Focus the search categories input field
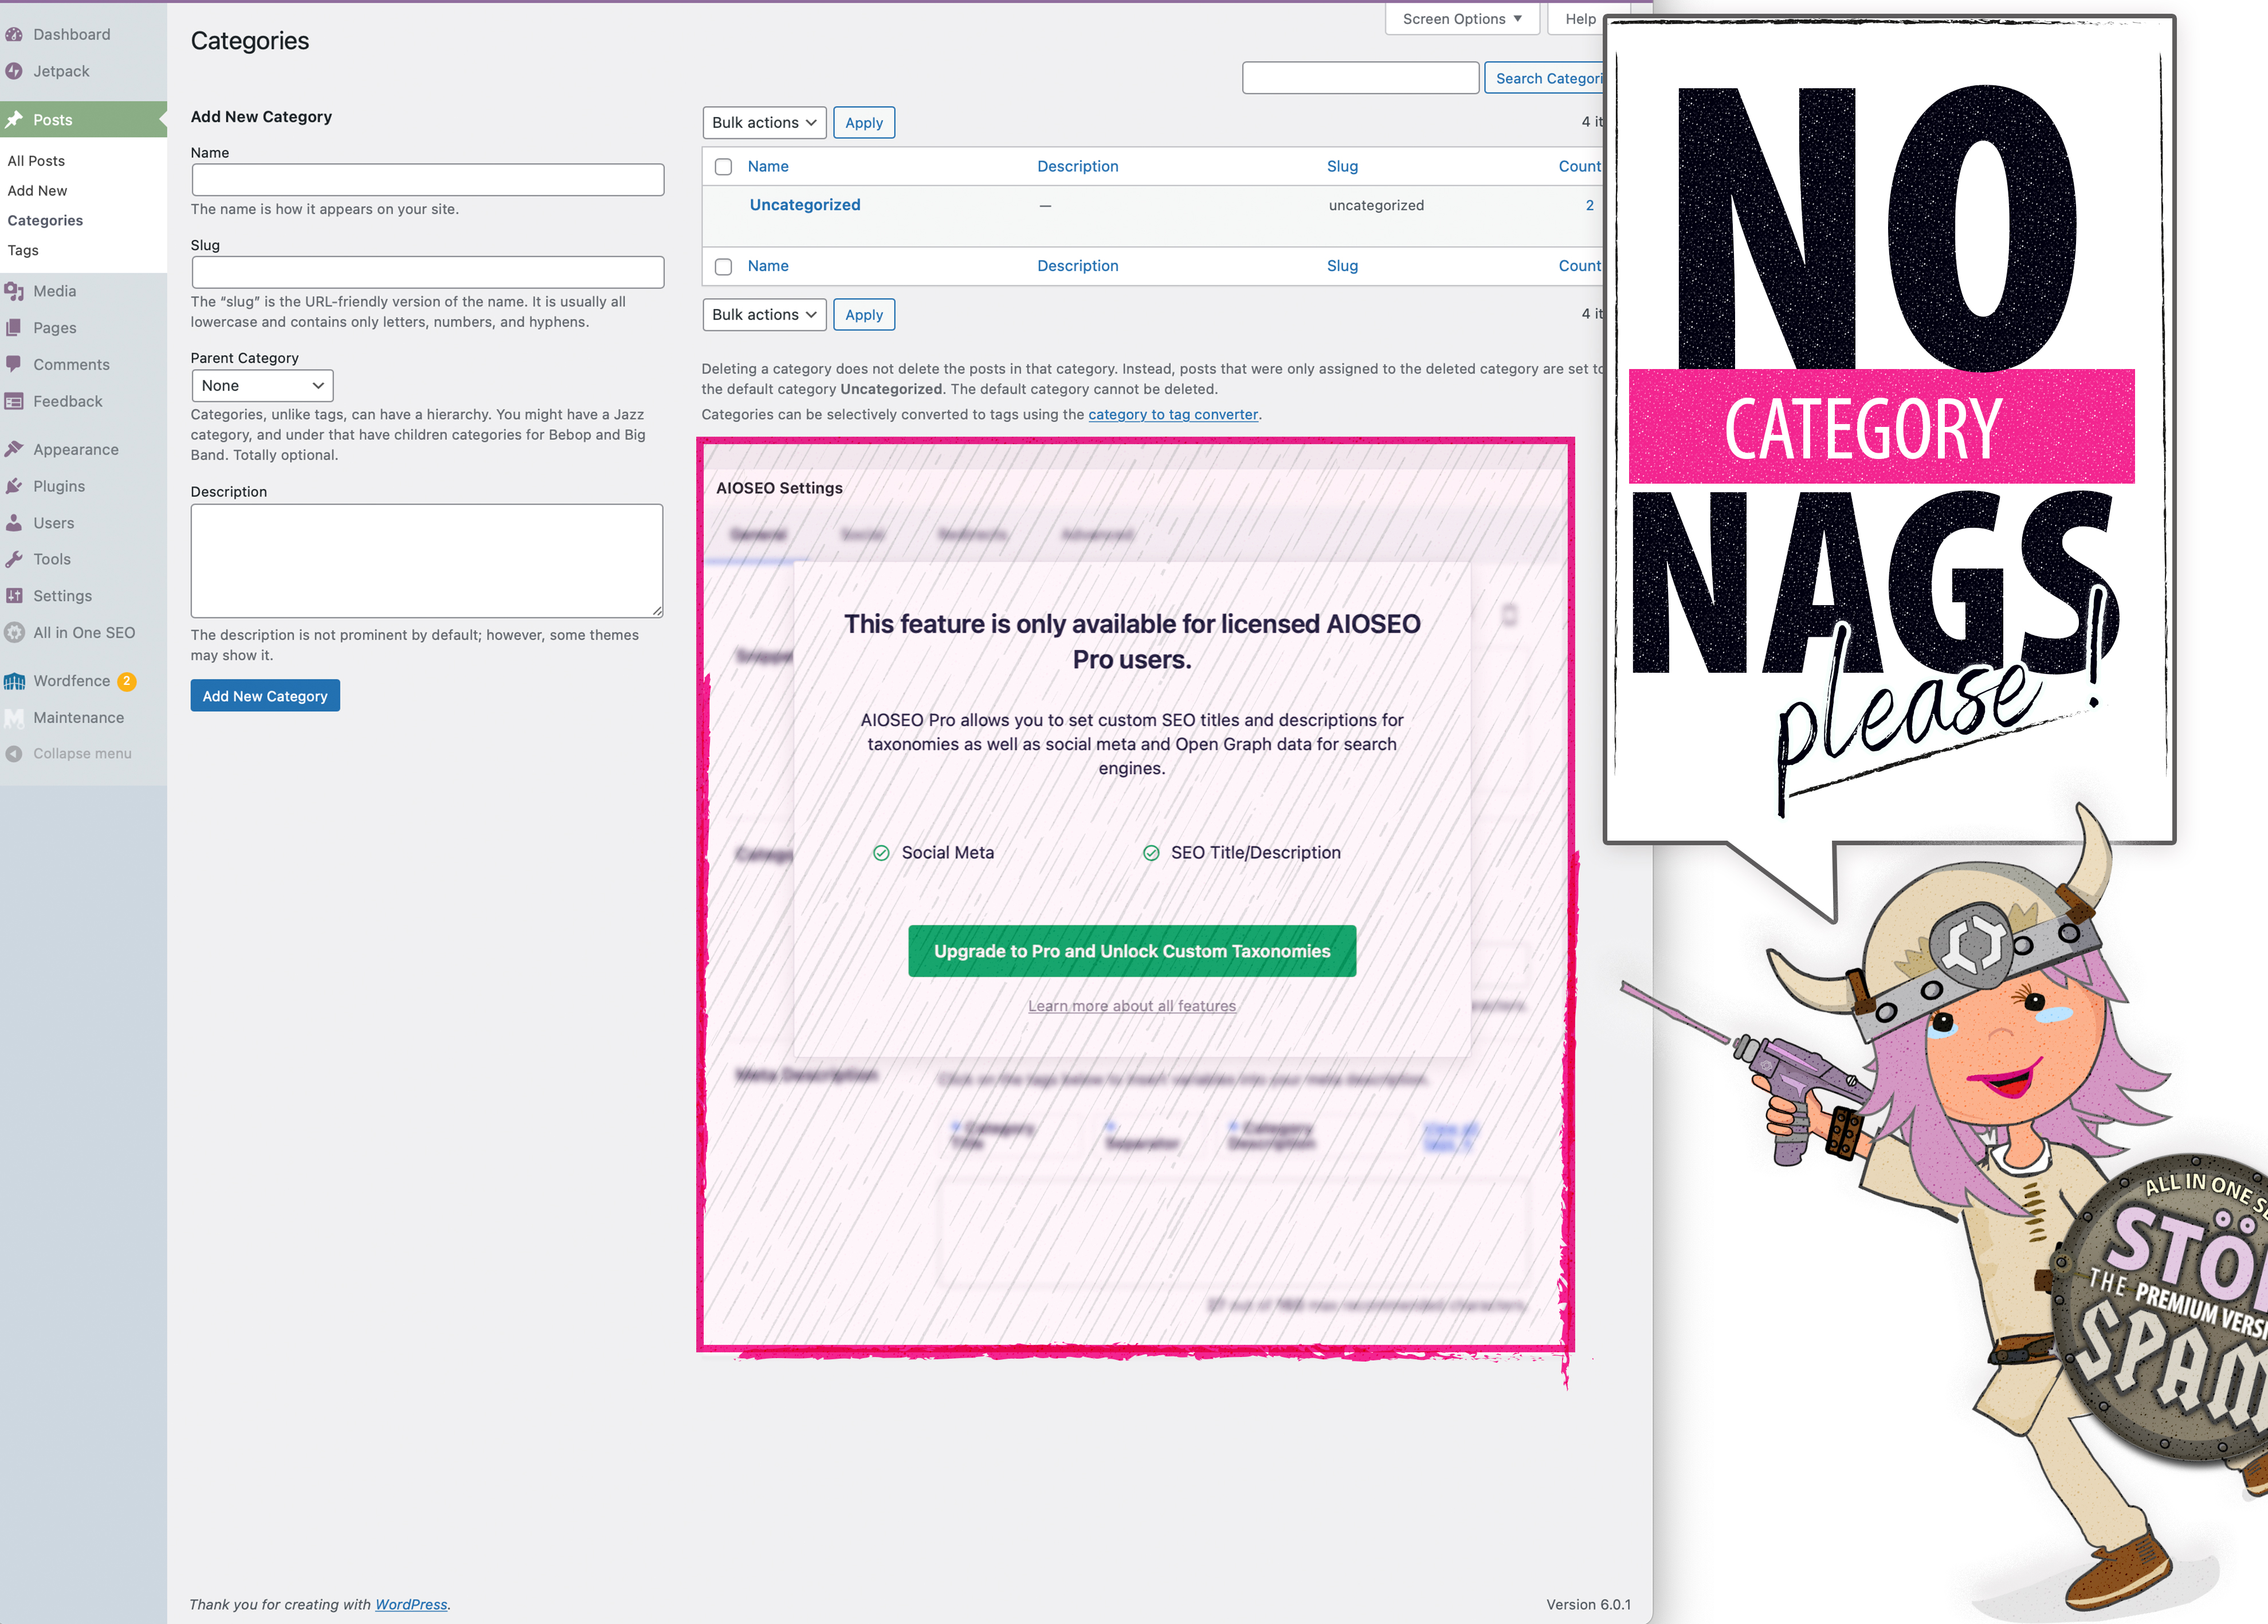 coord(1361,78)
